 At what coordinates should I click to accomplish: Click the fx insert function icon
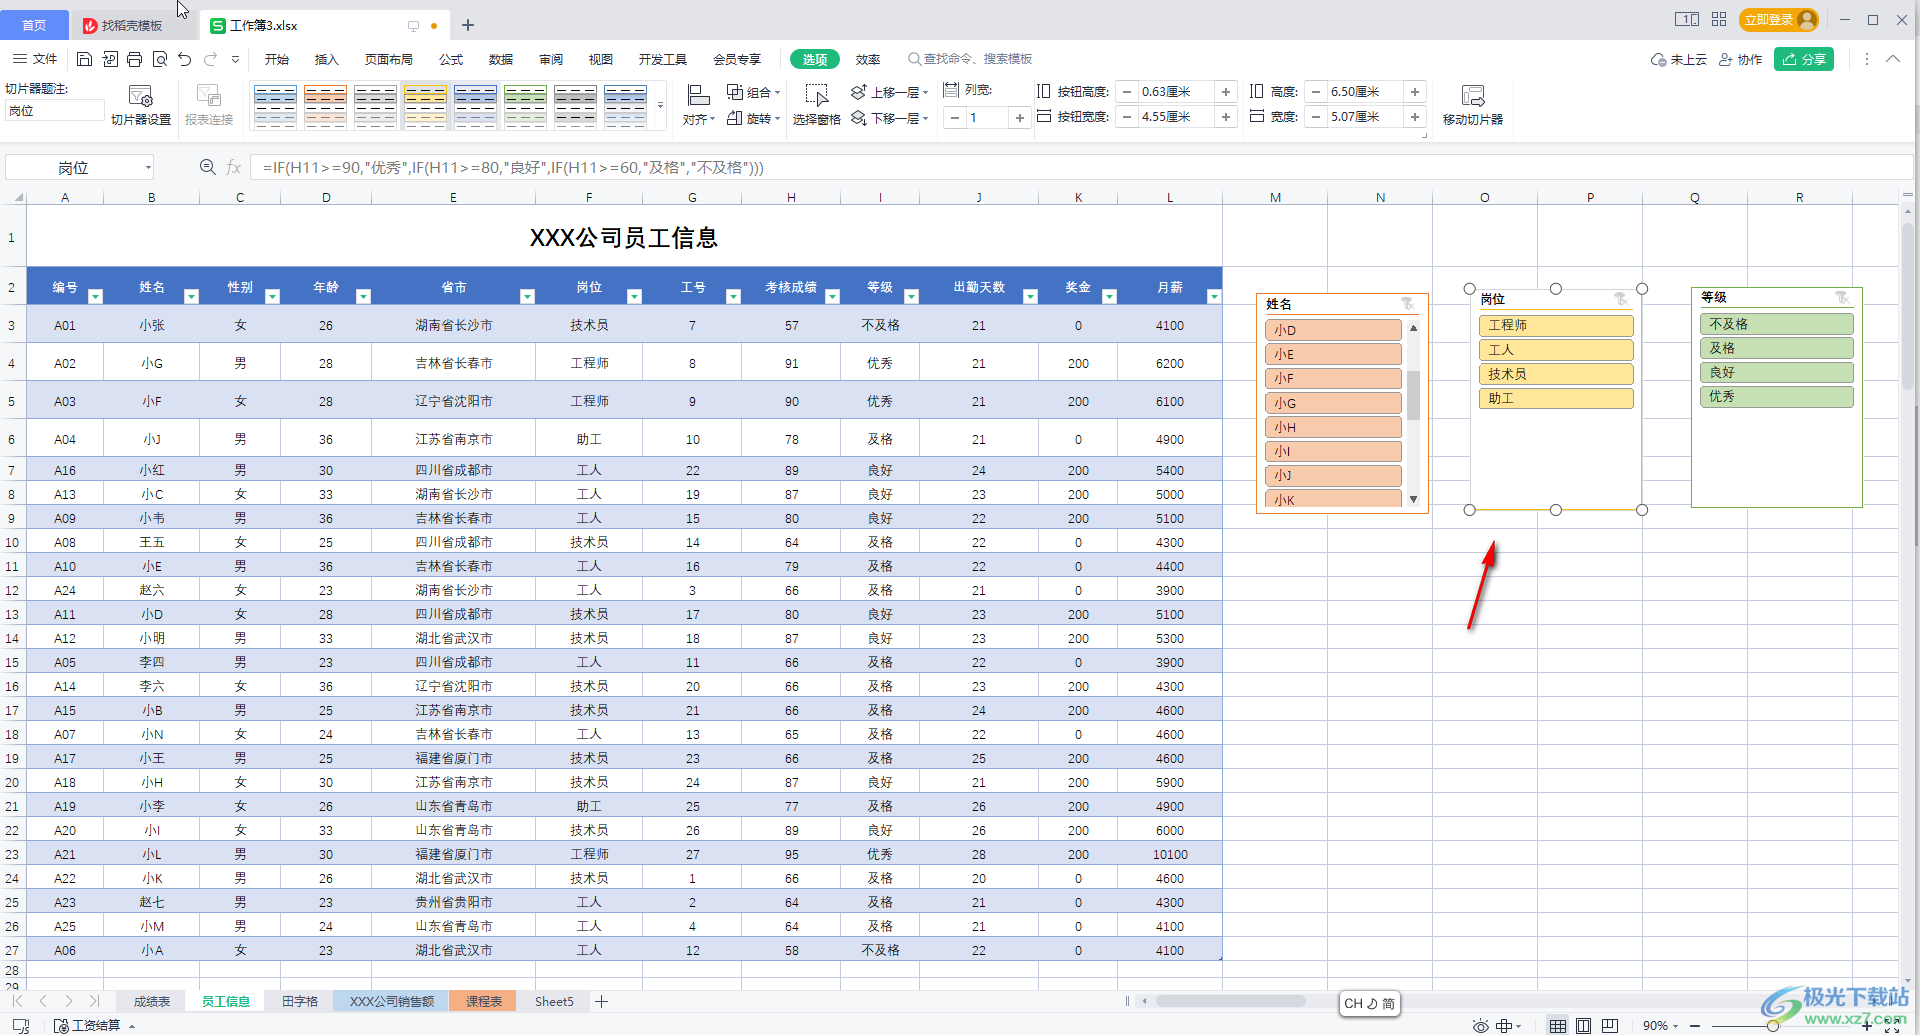coord(234,167)
